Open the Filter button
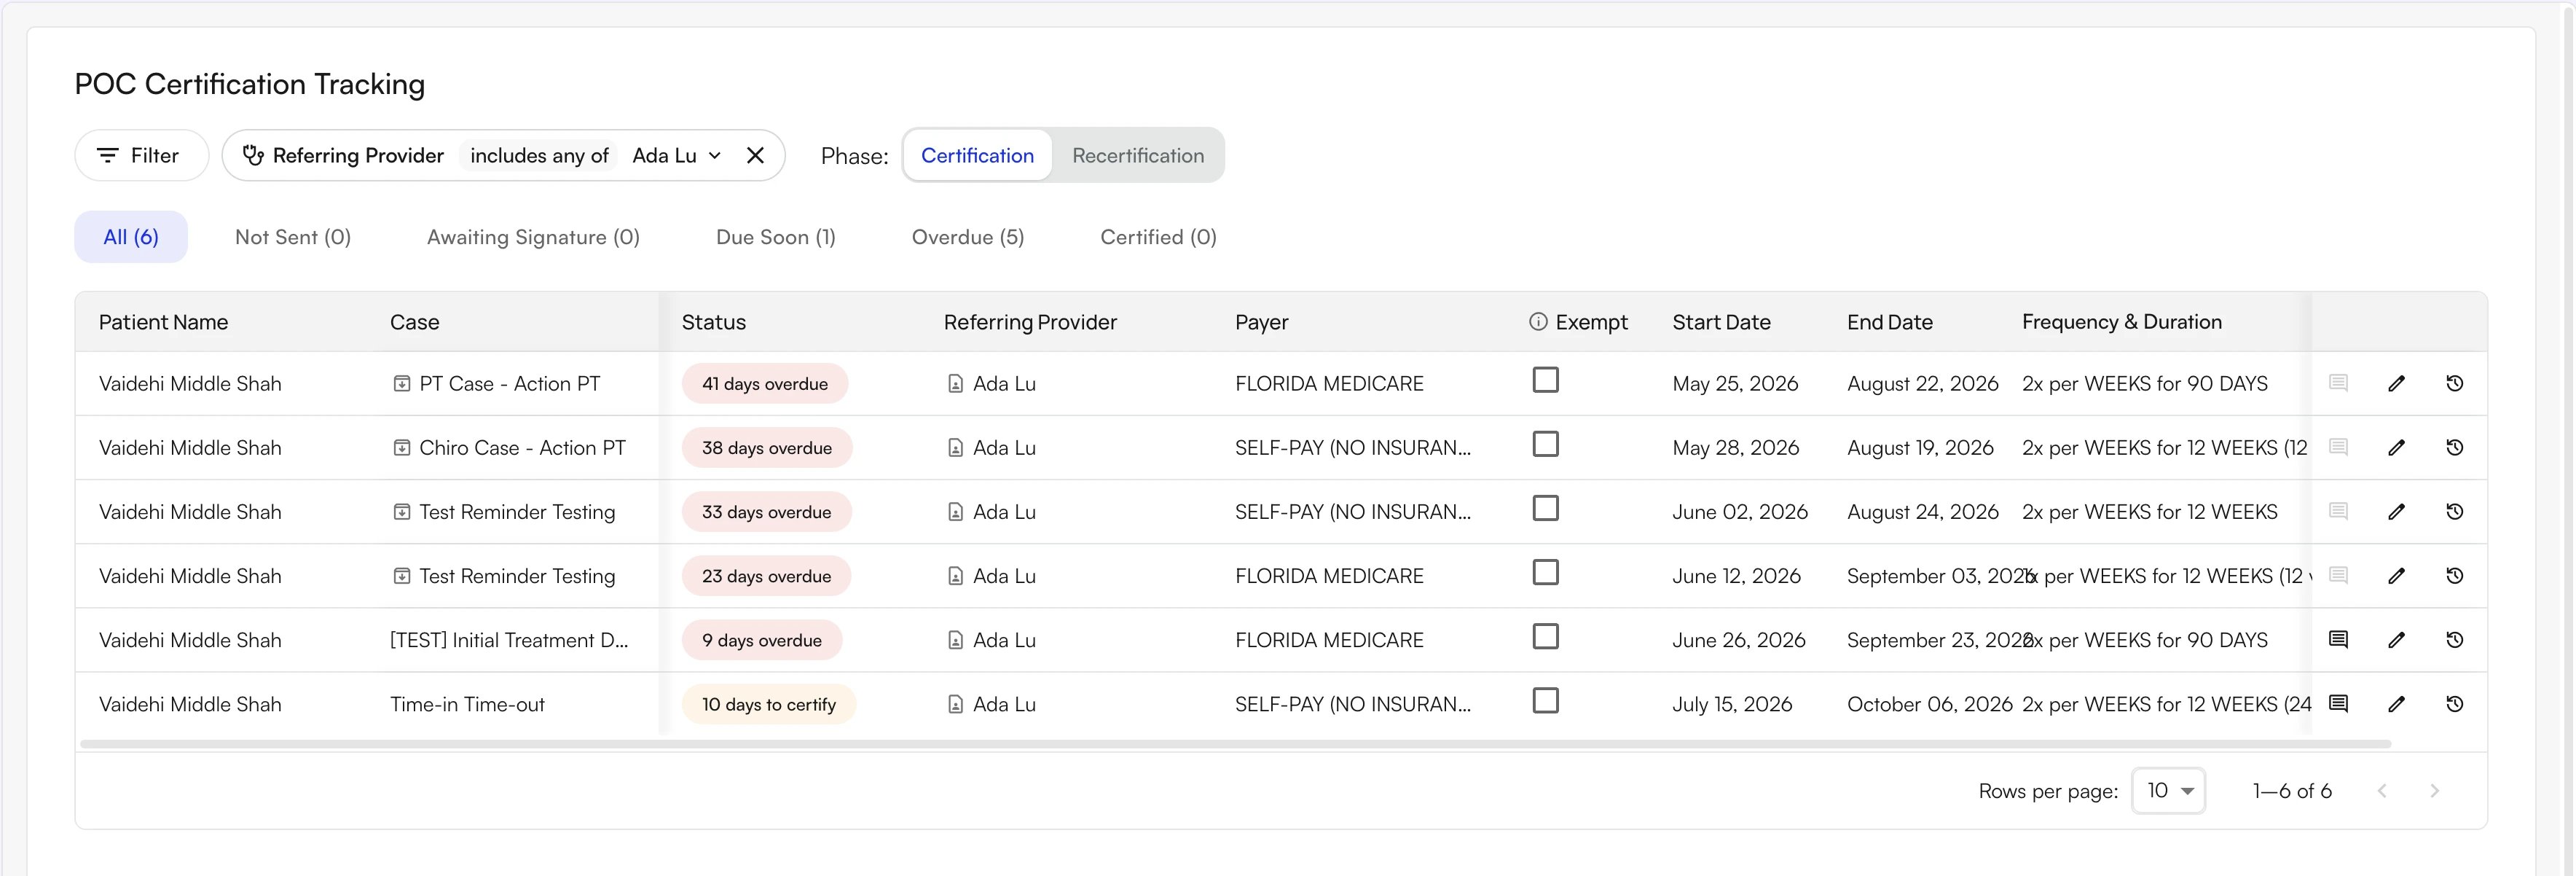The image size is (2576, 876). click(141, 155)
